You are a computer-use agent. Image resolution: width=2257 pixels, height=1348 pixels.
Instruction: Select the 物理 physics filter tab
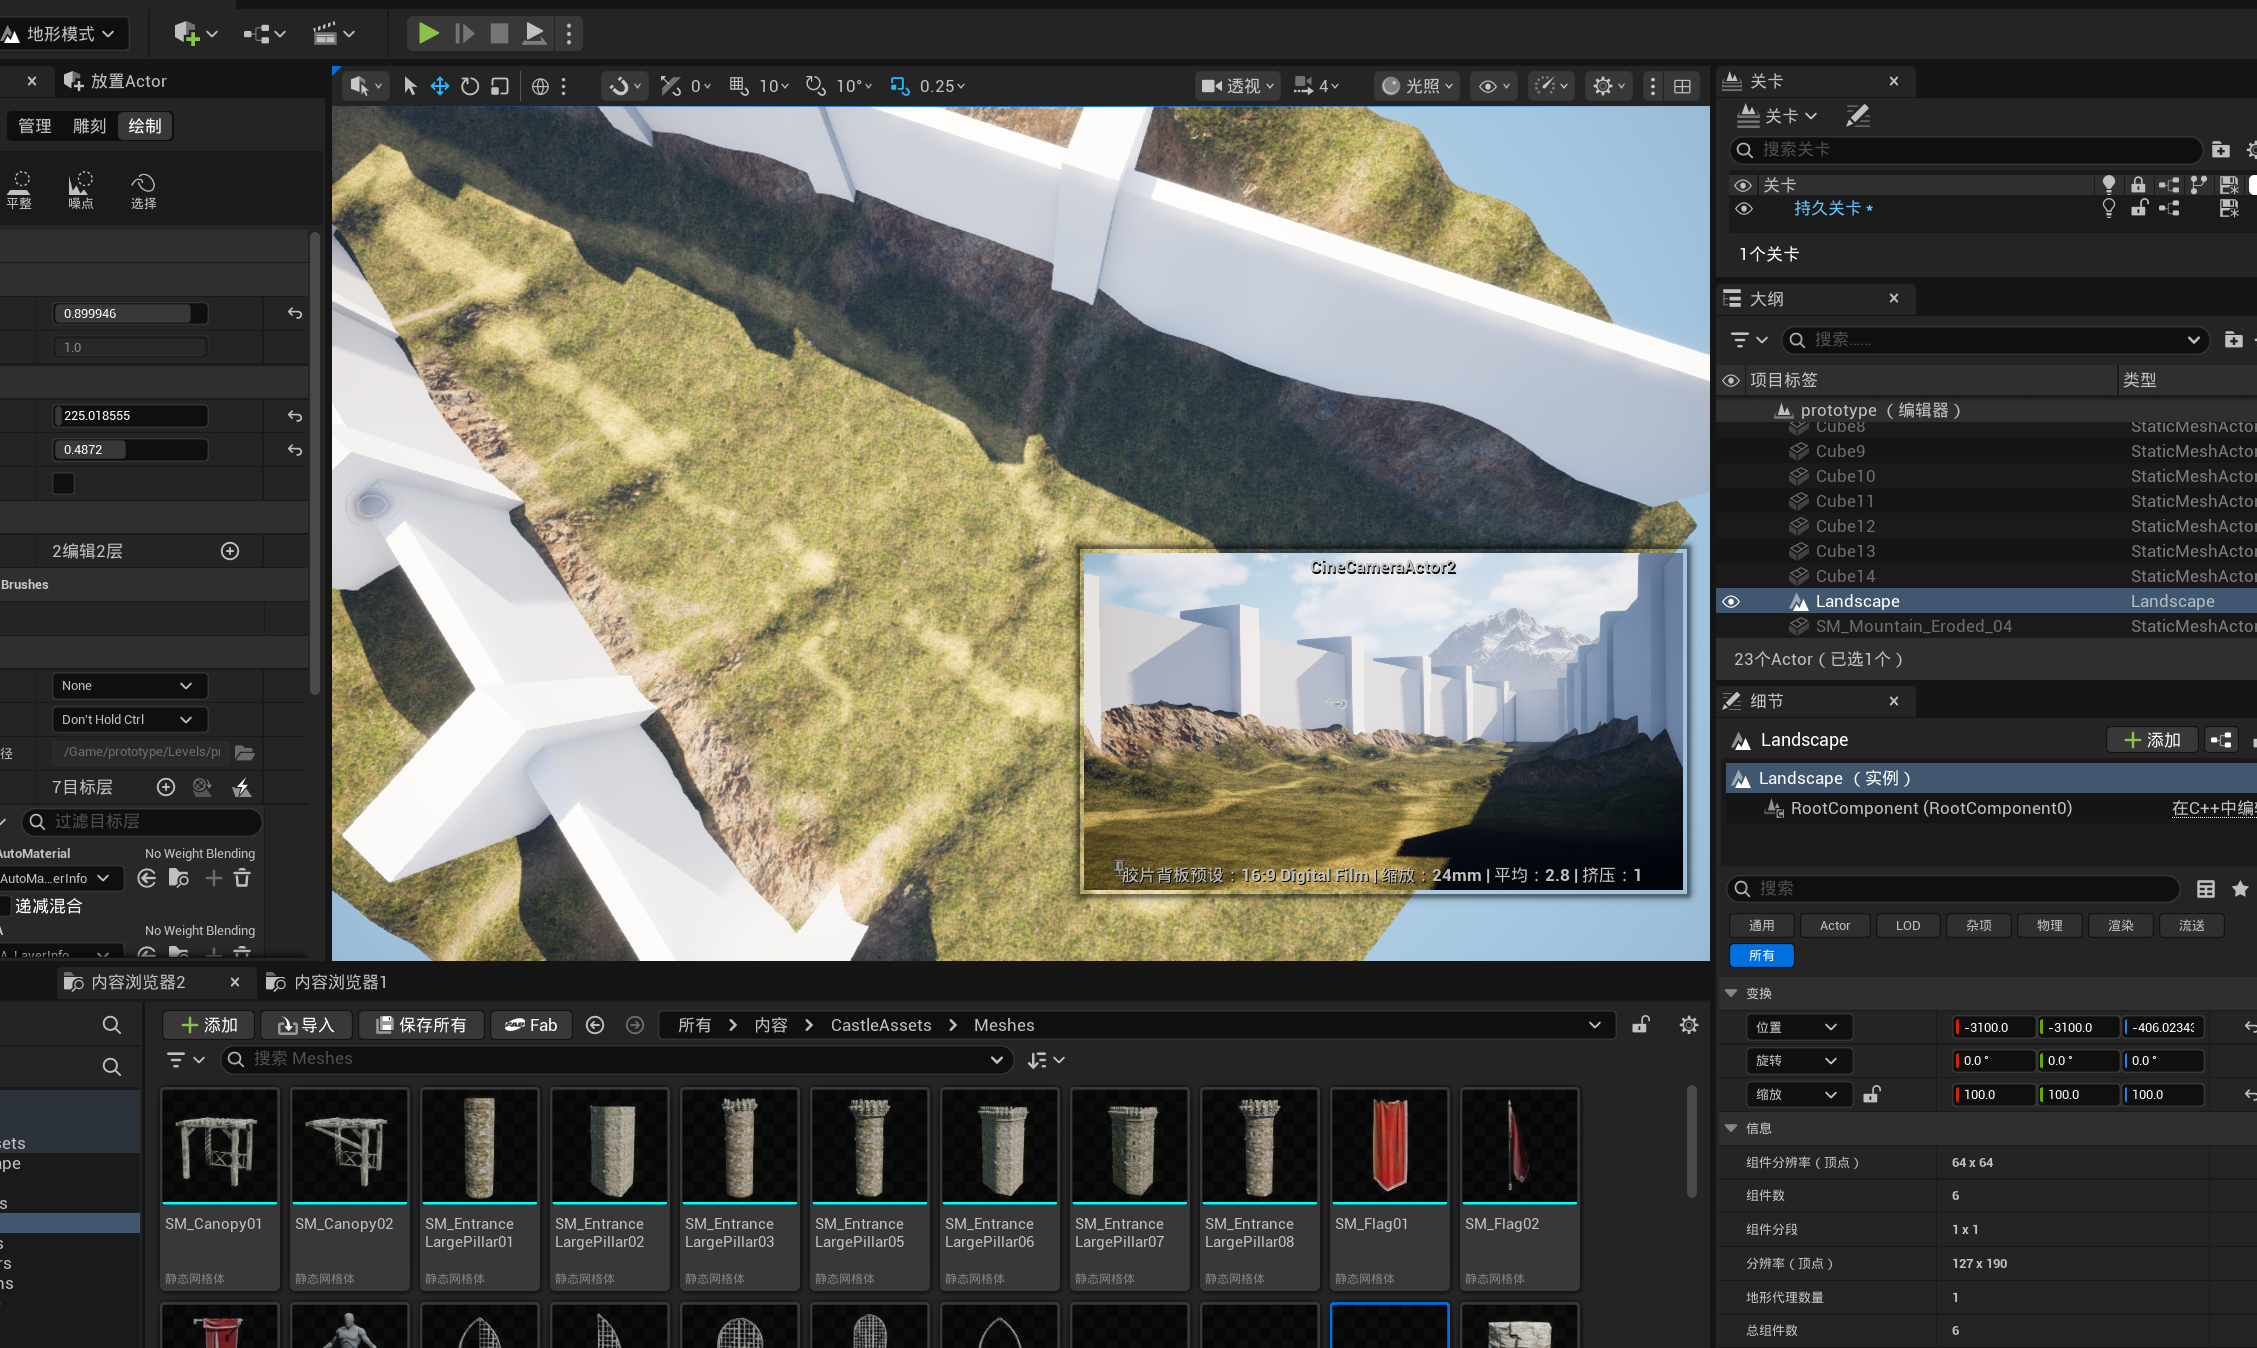pyautogui.click(x=2049, y=926)
